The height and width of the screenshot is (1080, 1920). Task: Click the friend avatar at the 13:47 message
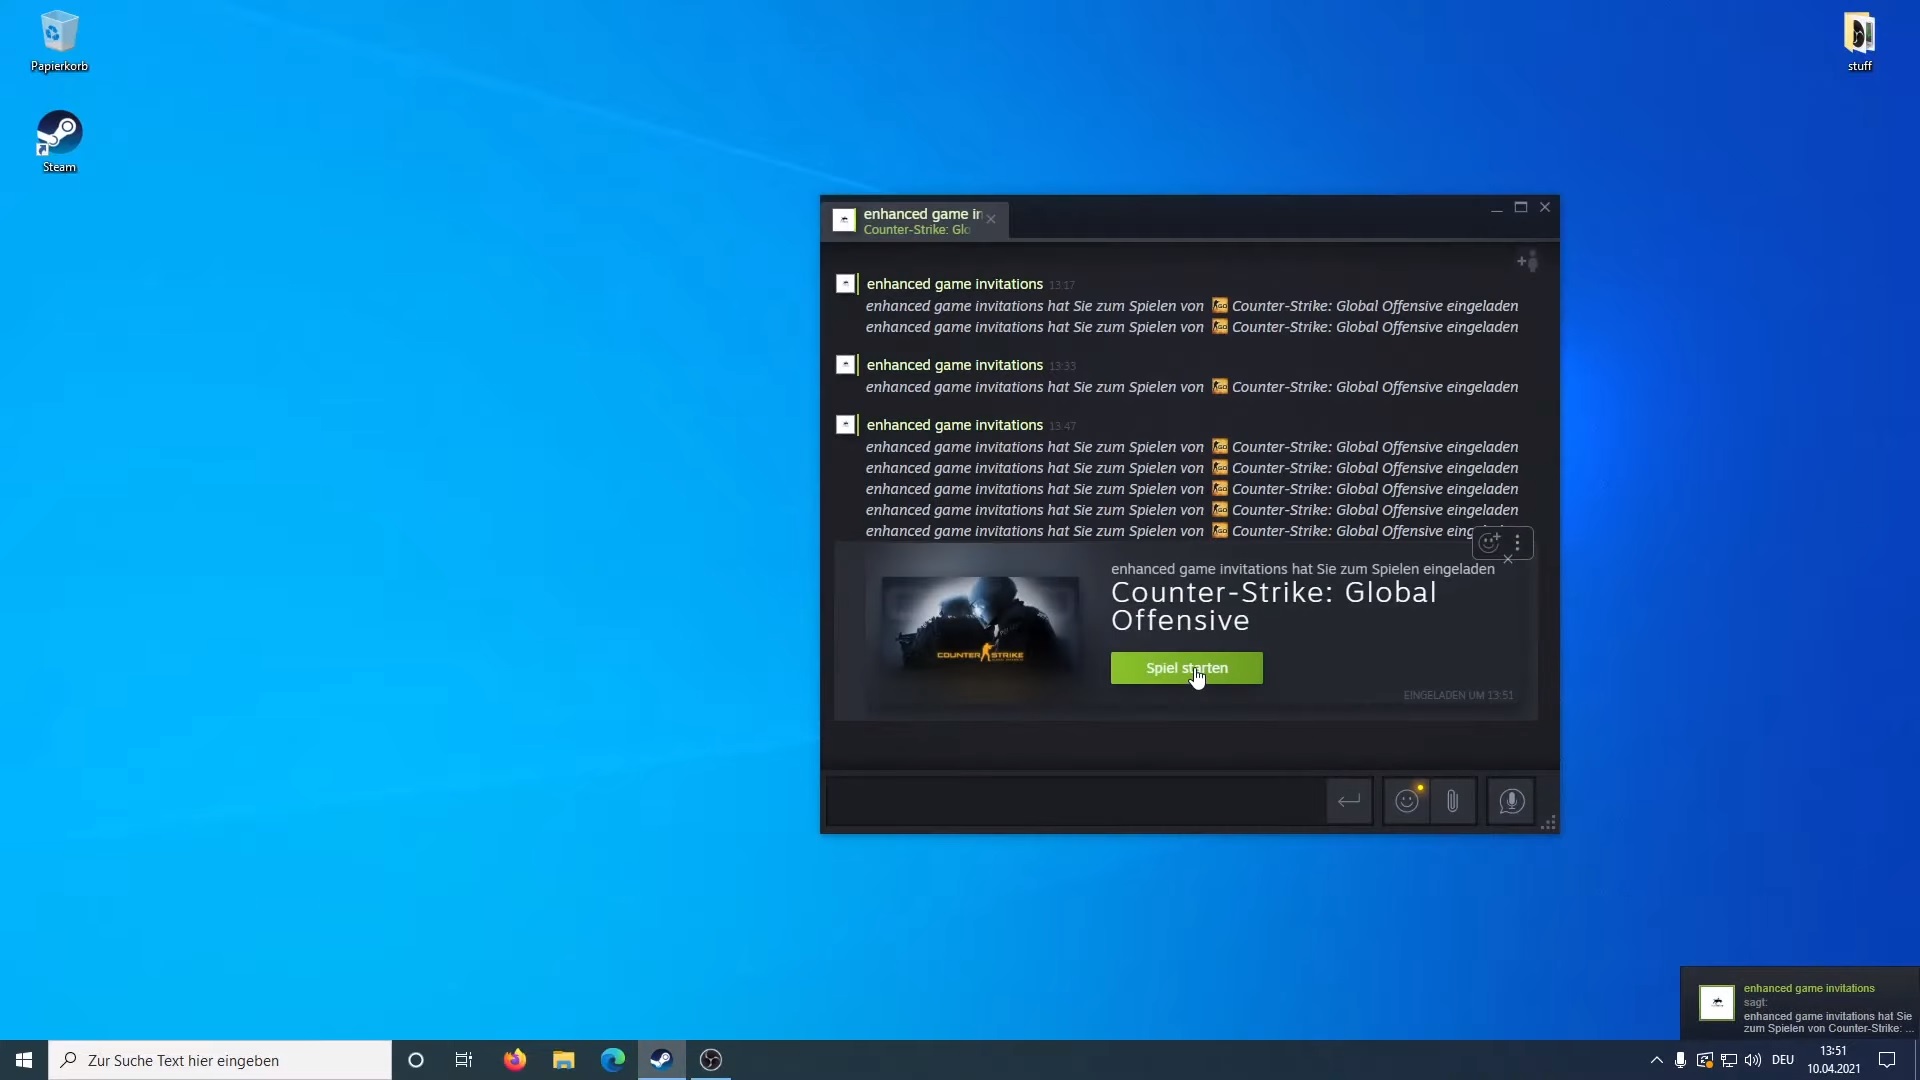point(845,425)
